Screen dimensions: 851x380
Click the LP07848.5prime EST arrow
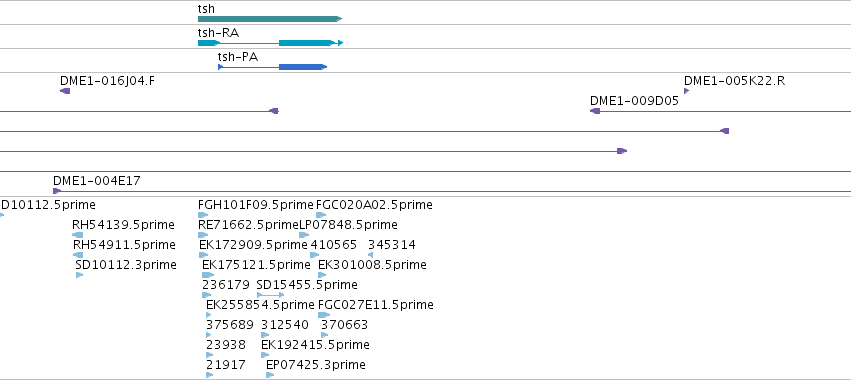tap(304, 235)
